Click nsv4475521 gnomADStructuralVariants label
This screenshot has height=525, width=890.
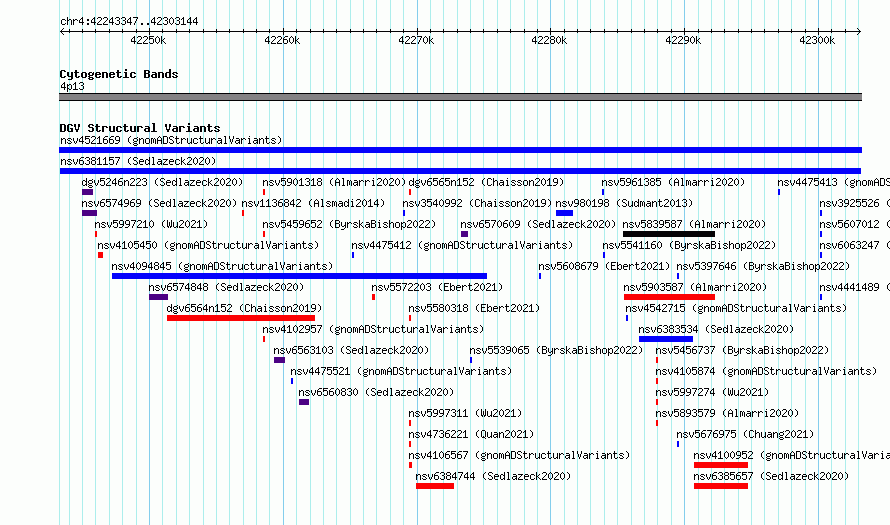pos(401,371)
